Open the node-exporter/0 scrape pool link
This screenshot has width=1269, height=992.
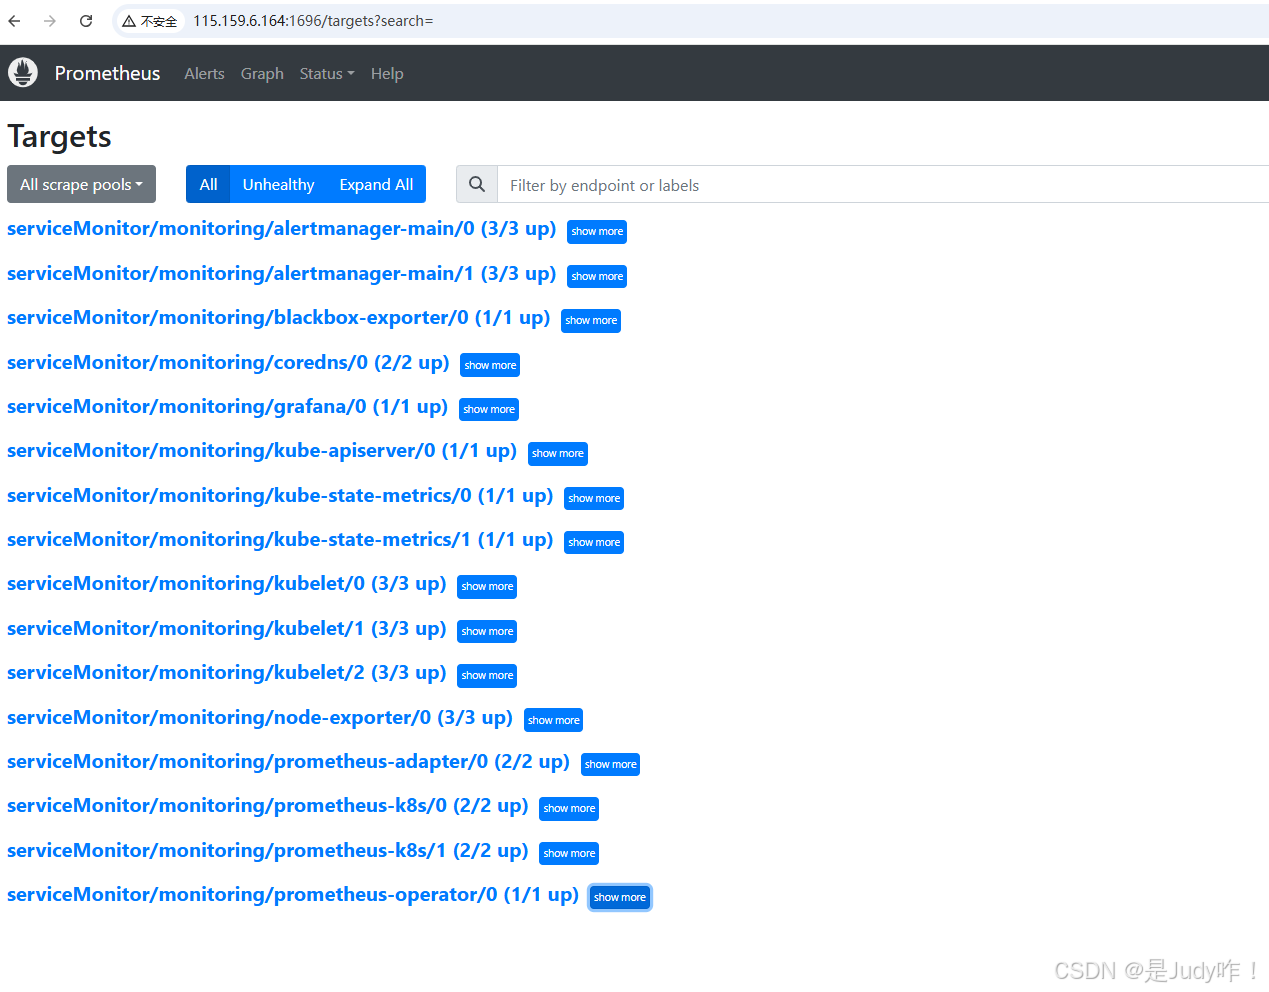pyautogui.click(x=260, y=718)
